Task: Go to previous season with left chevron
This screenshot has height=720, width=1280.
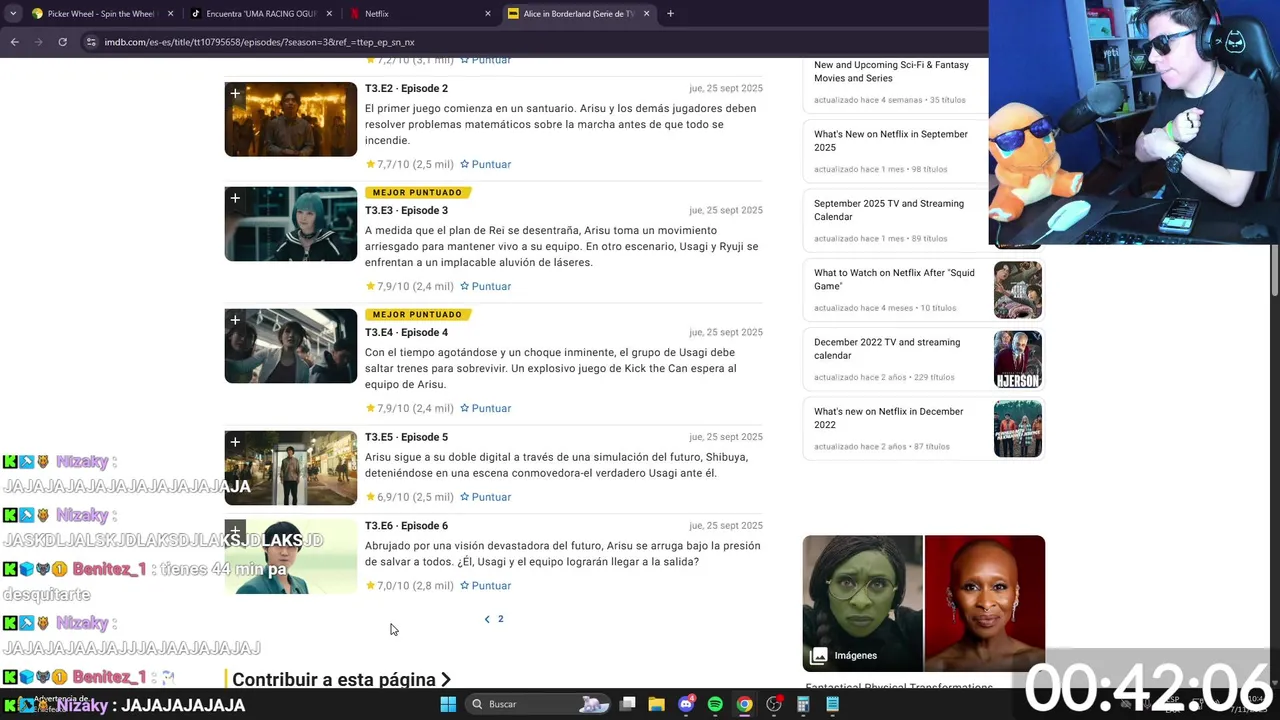Action: (487, 619)
